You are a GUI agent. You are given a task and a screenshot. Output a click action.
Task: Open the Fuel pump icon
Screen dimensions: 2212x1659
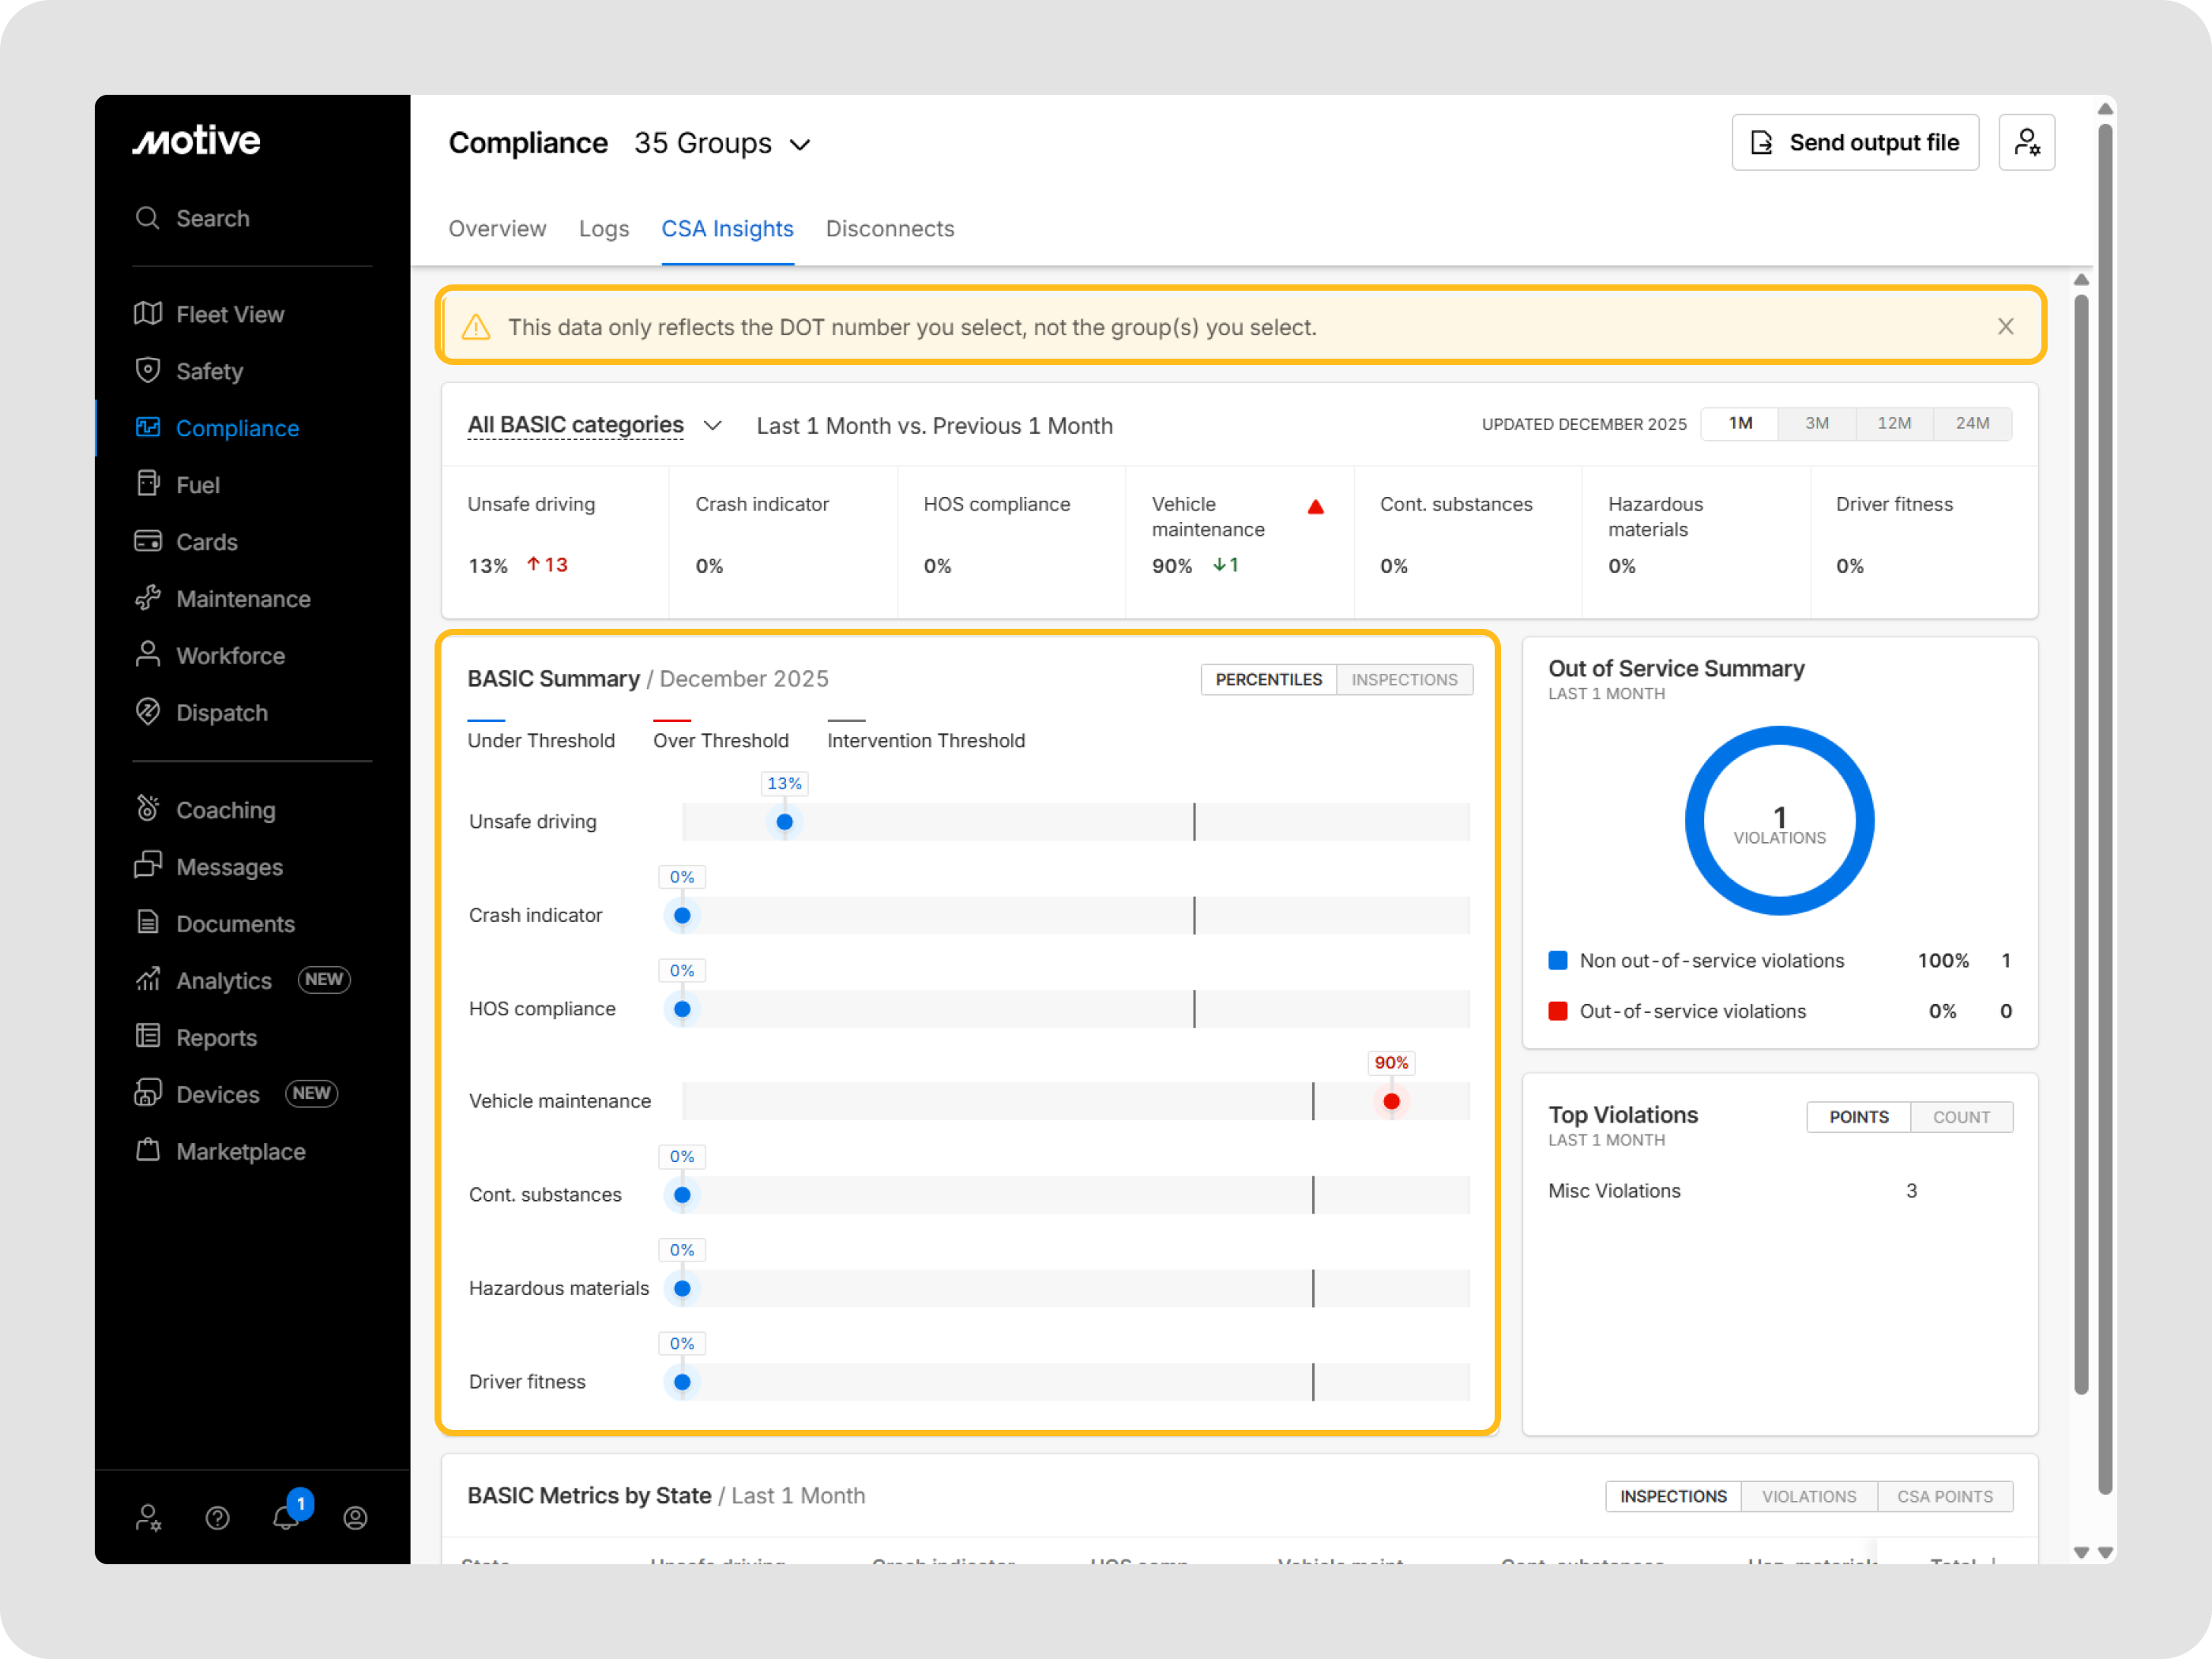tap(148, 484)
